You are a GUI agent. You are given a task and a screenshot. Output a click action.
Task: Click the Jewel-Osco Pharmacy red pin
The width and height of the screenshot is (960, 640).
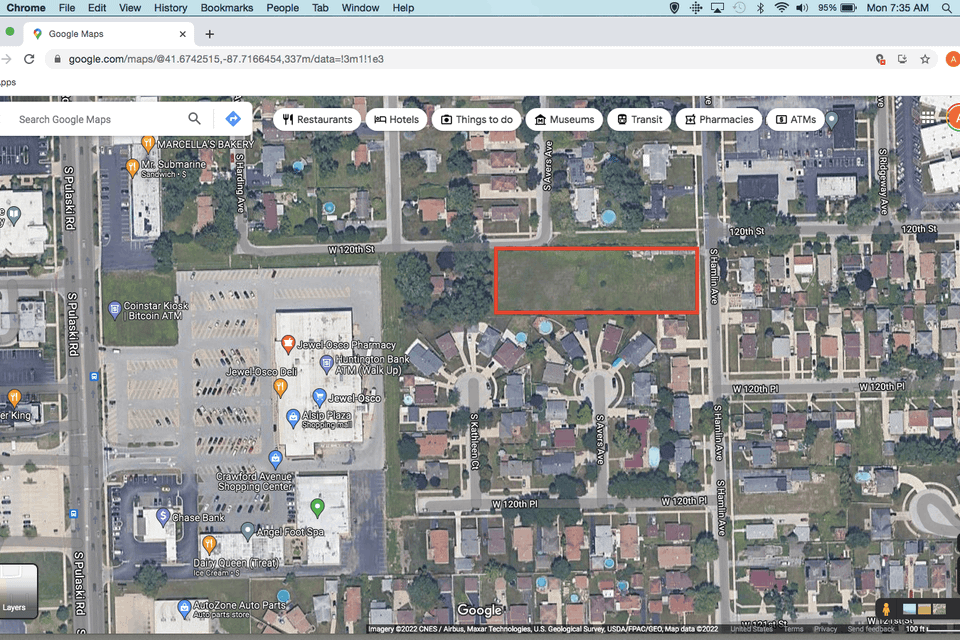tap(288, 345)
